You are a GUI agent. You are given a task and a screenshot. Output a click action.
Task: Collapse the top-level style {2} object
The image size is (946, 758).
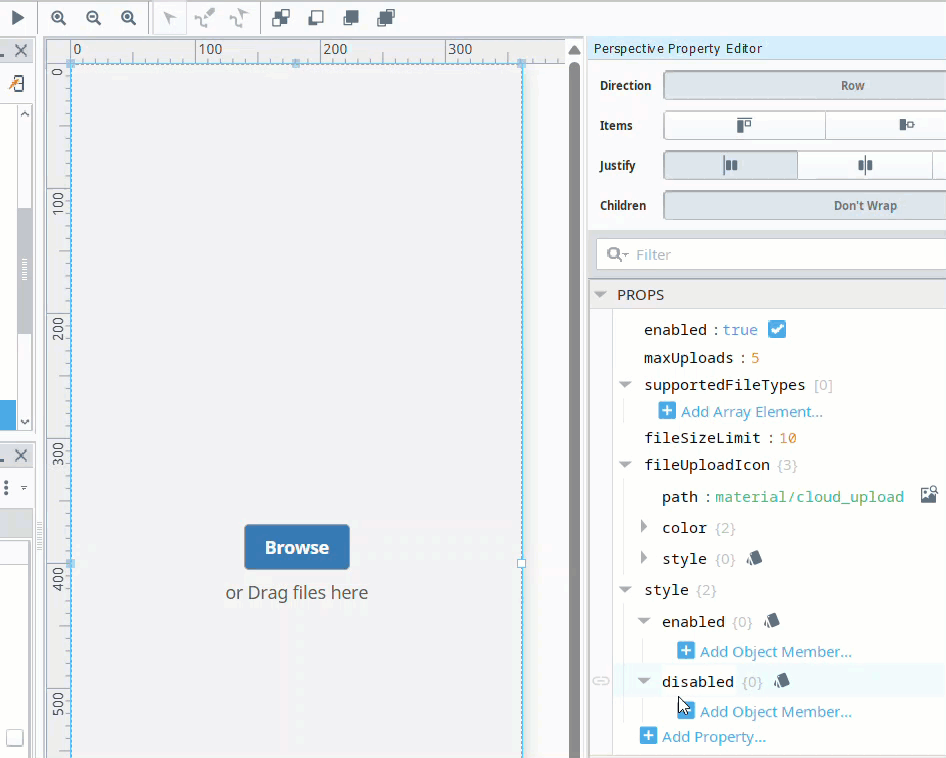(626, 590)
